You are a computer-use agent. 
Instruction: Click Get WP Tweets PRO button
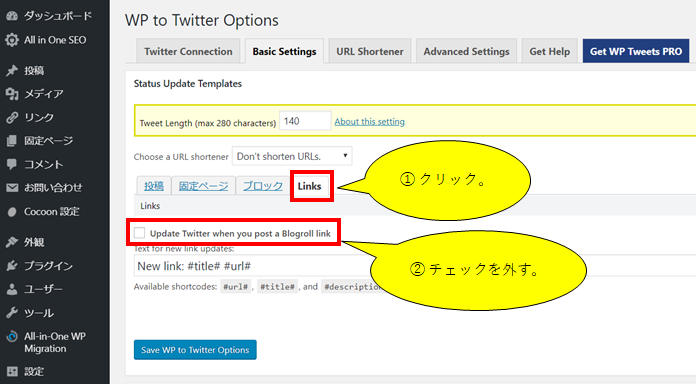[x=636, y=51]
